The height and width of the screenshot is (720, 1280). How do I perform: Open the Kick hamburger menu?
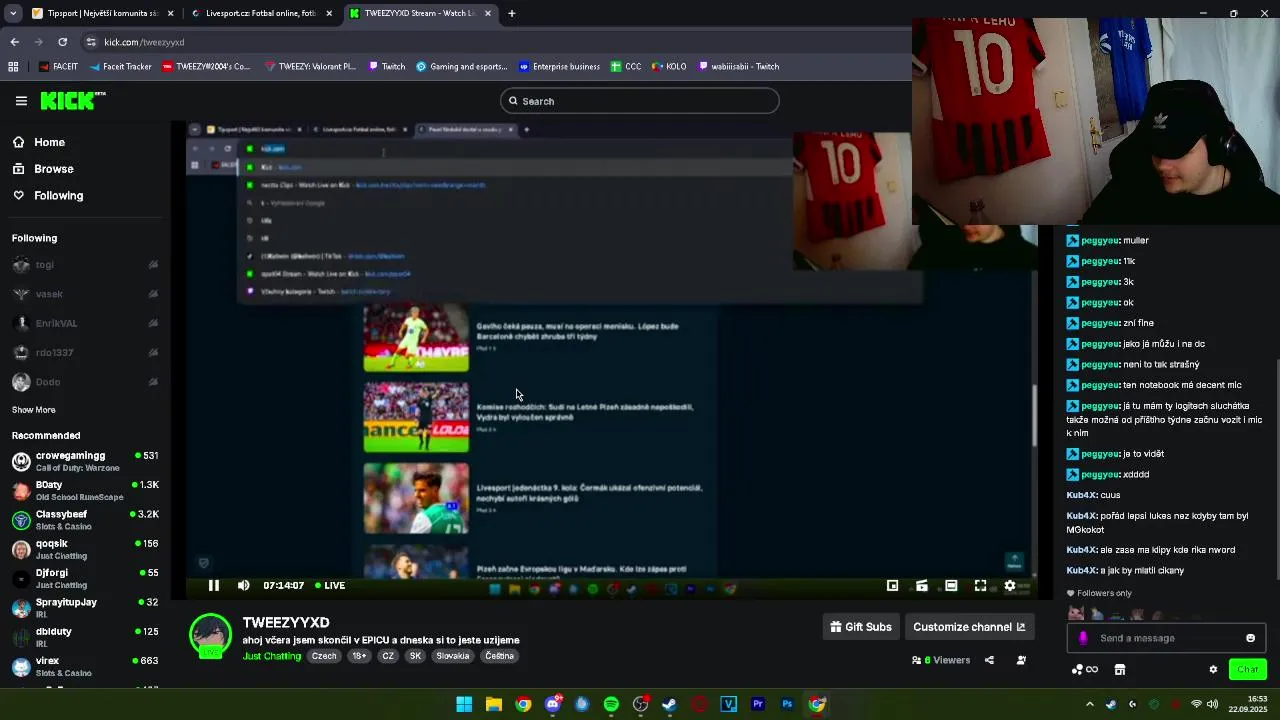[21, 101]
